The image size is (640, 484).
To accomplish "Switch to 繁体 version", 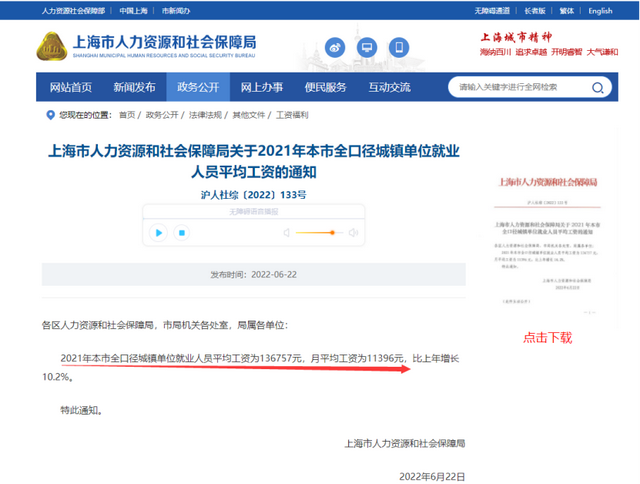I will pyautogui.click(x=567, y=11).
